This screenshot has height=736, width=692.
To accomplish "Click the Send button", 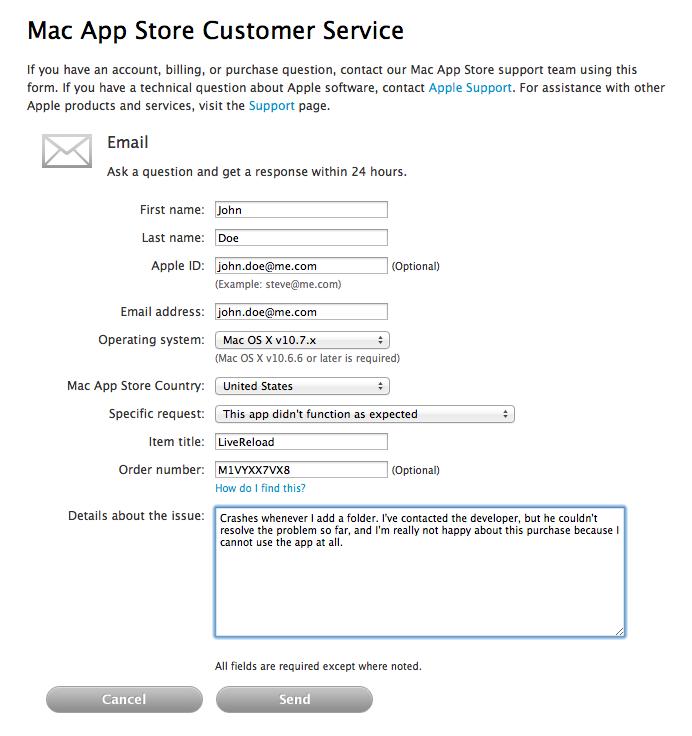I will click(294, 699).
